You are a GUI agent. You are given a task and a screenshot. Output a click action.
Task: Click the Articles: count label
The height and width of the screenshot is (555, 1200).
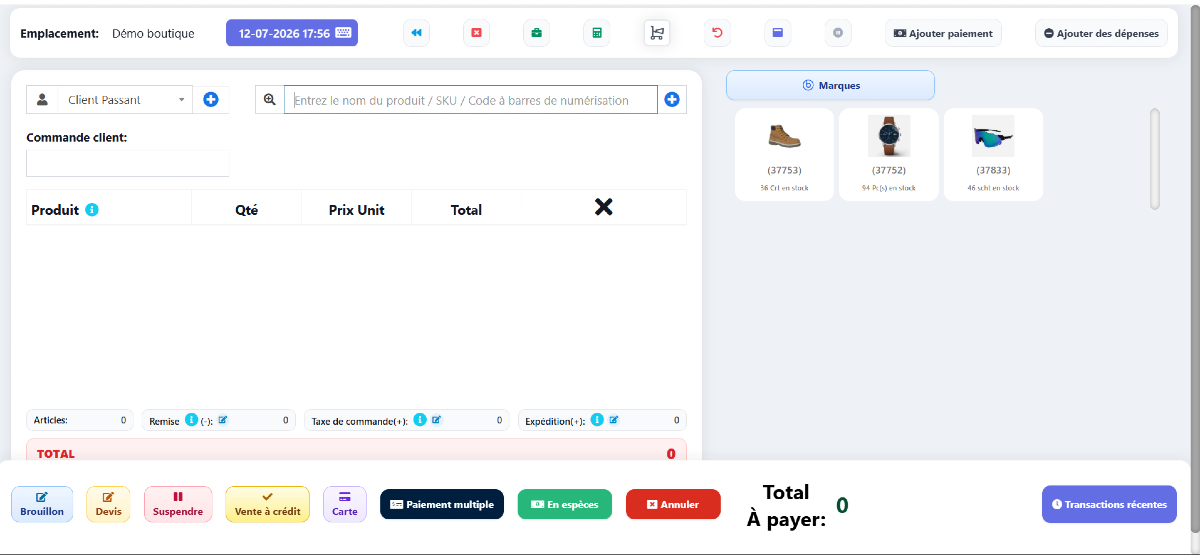tap(51, 420)
